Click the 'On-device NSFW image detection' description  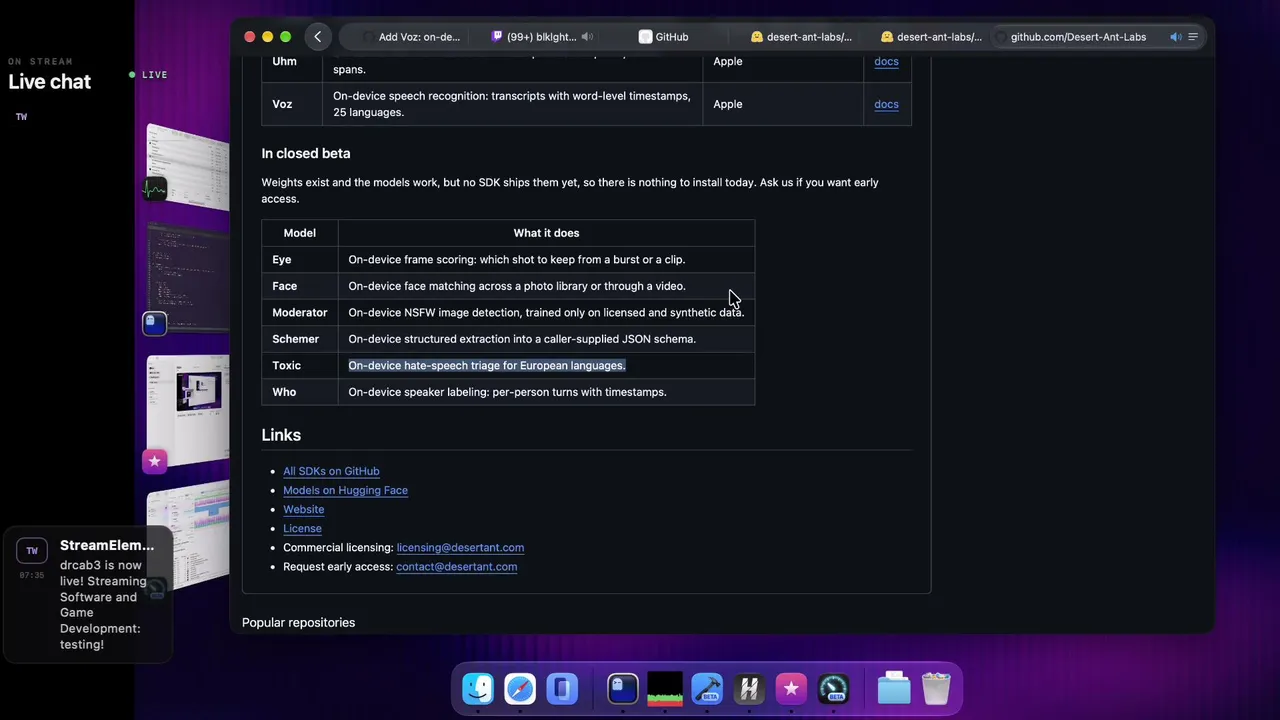pos(546,312)
